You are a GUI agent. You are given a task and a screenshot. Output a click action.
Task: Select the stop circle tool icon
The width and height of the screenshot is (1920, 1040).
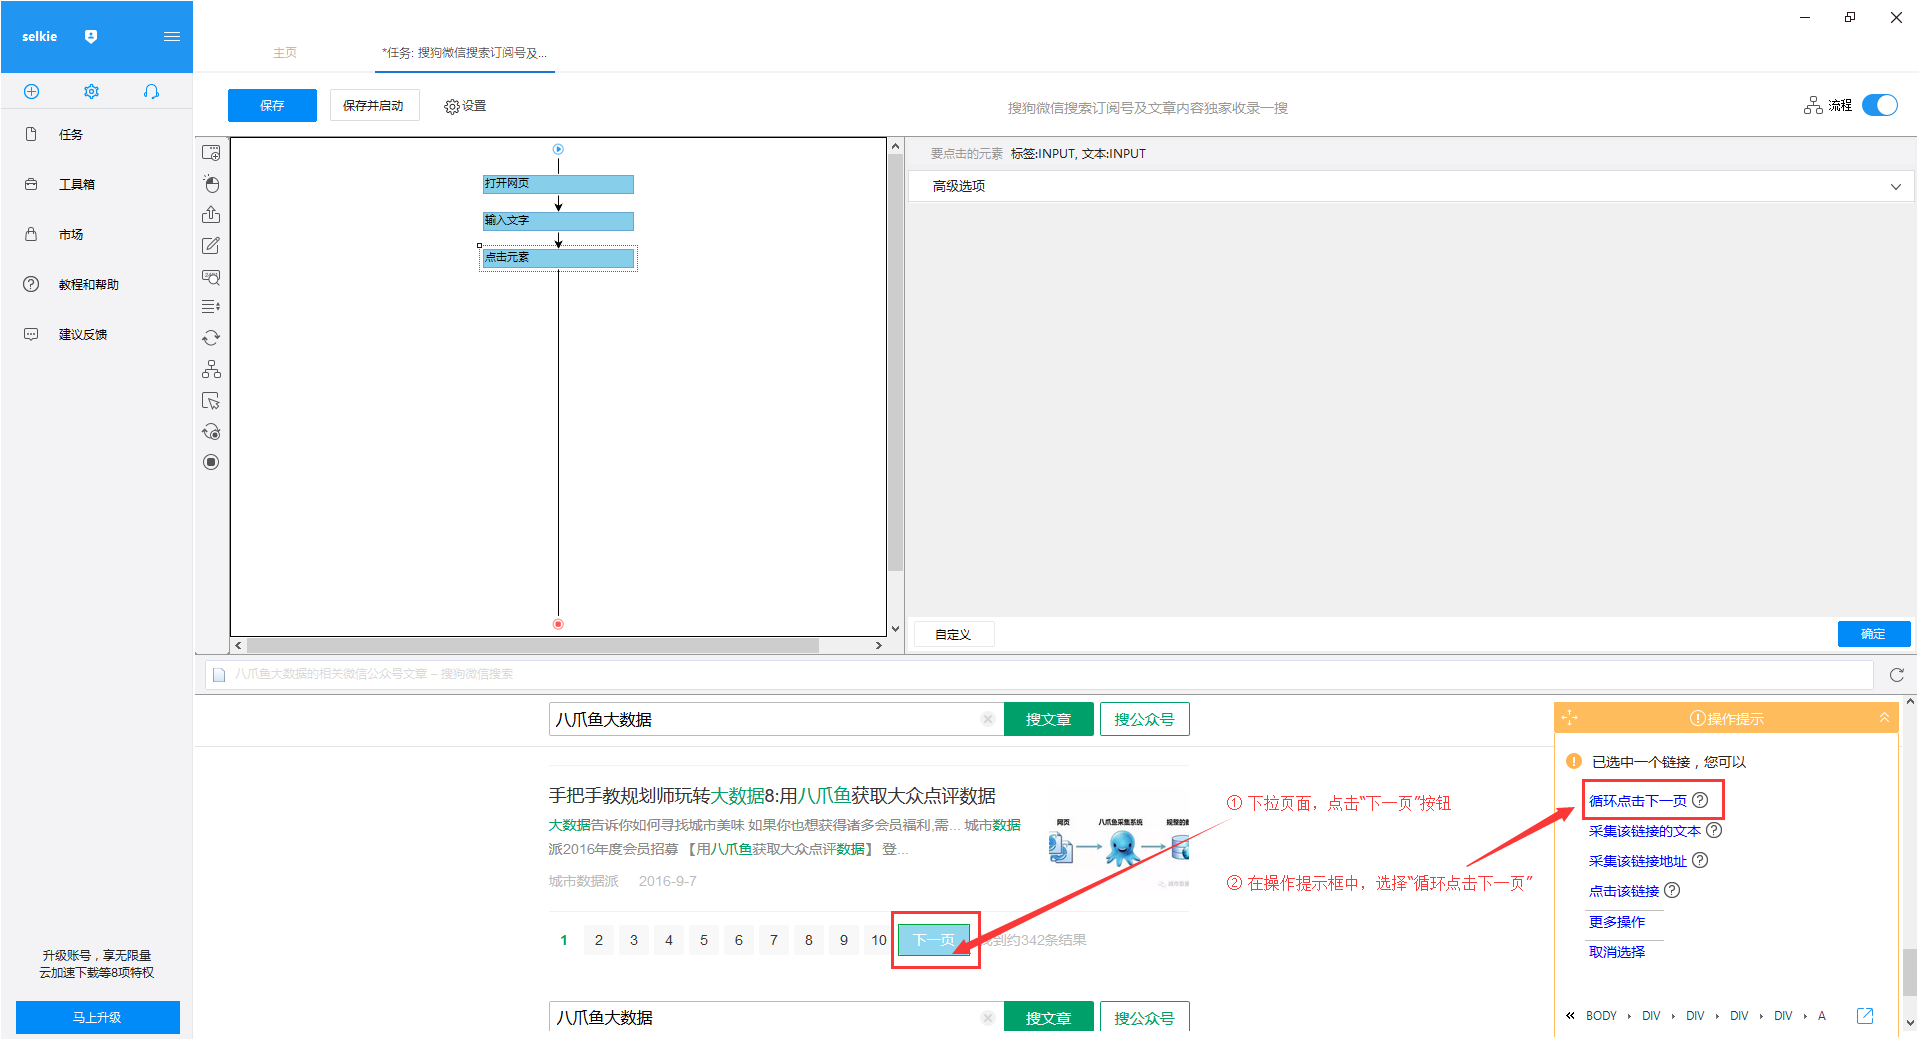211,462
